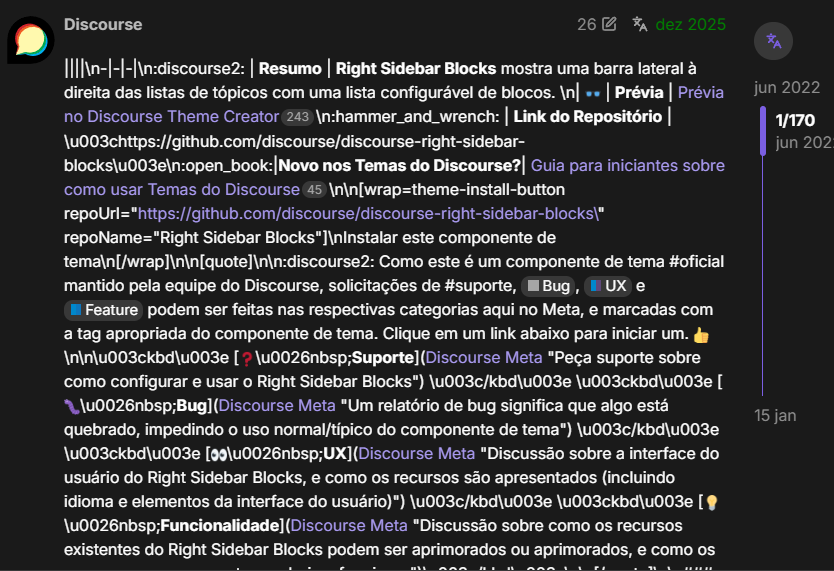Screen dimensions: 834x571
Task: Click the light bulb emoji
Action: tap(712, 502)
